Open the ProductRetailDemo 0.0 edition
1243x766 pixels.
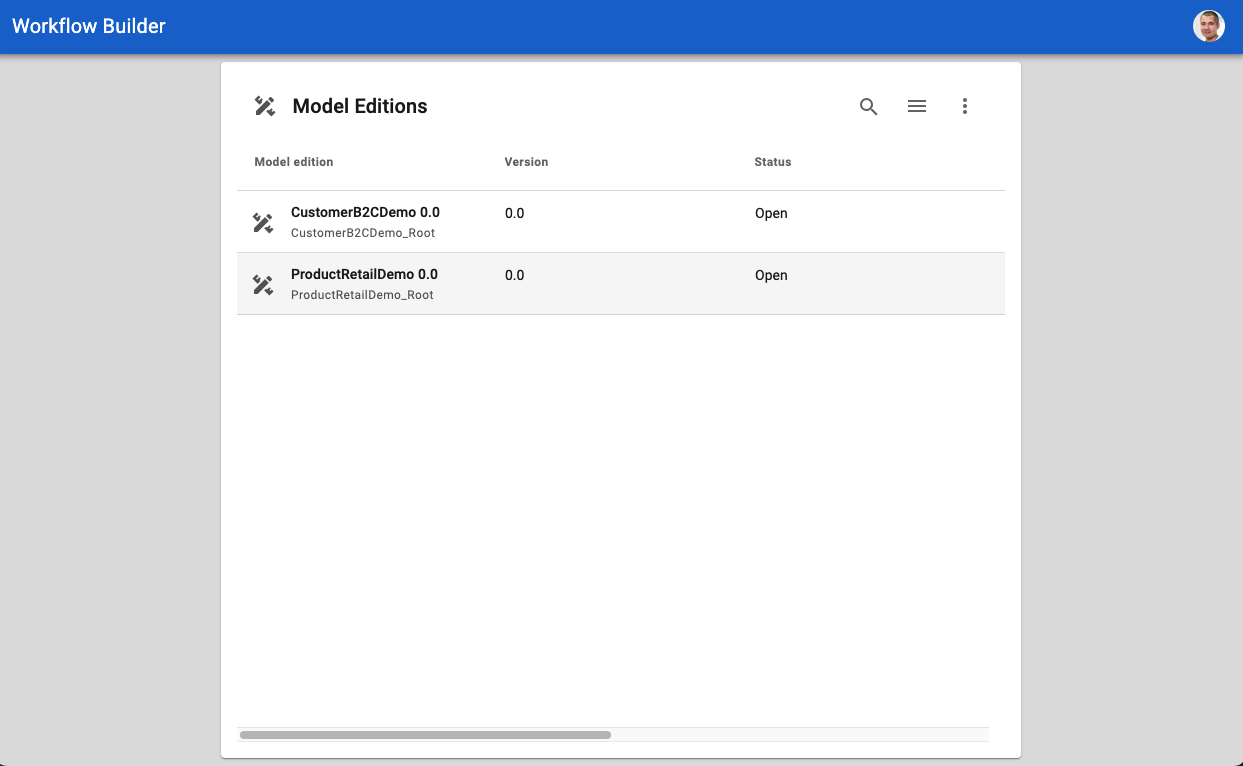364,273
